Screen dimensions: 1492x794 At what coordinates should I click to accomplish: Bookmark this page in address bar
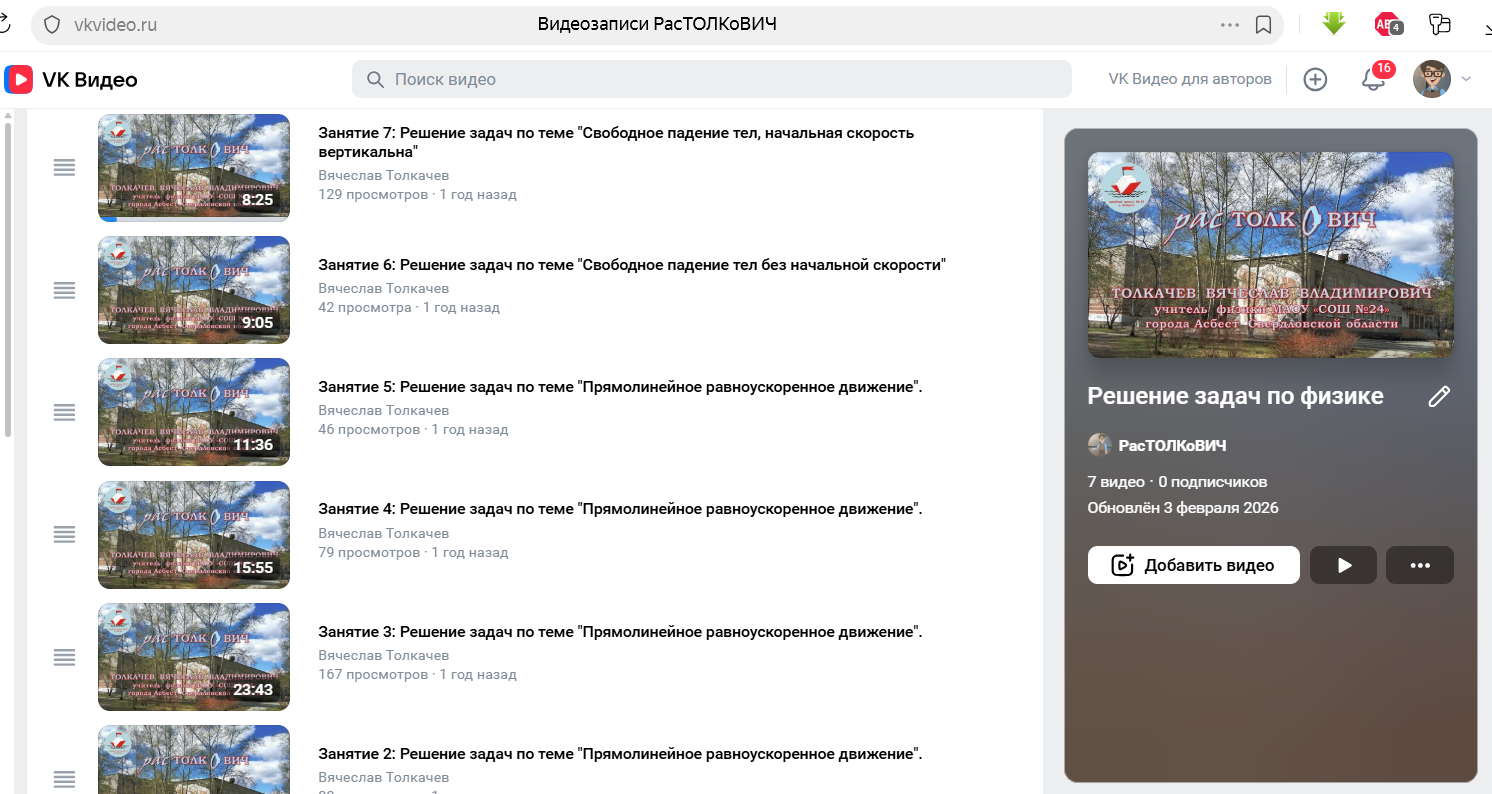click(x=1263, y=25)
